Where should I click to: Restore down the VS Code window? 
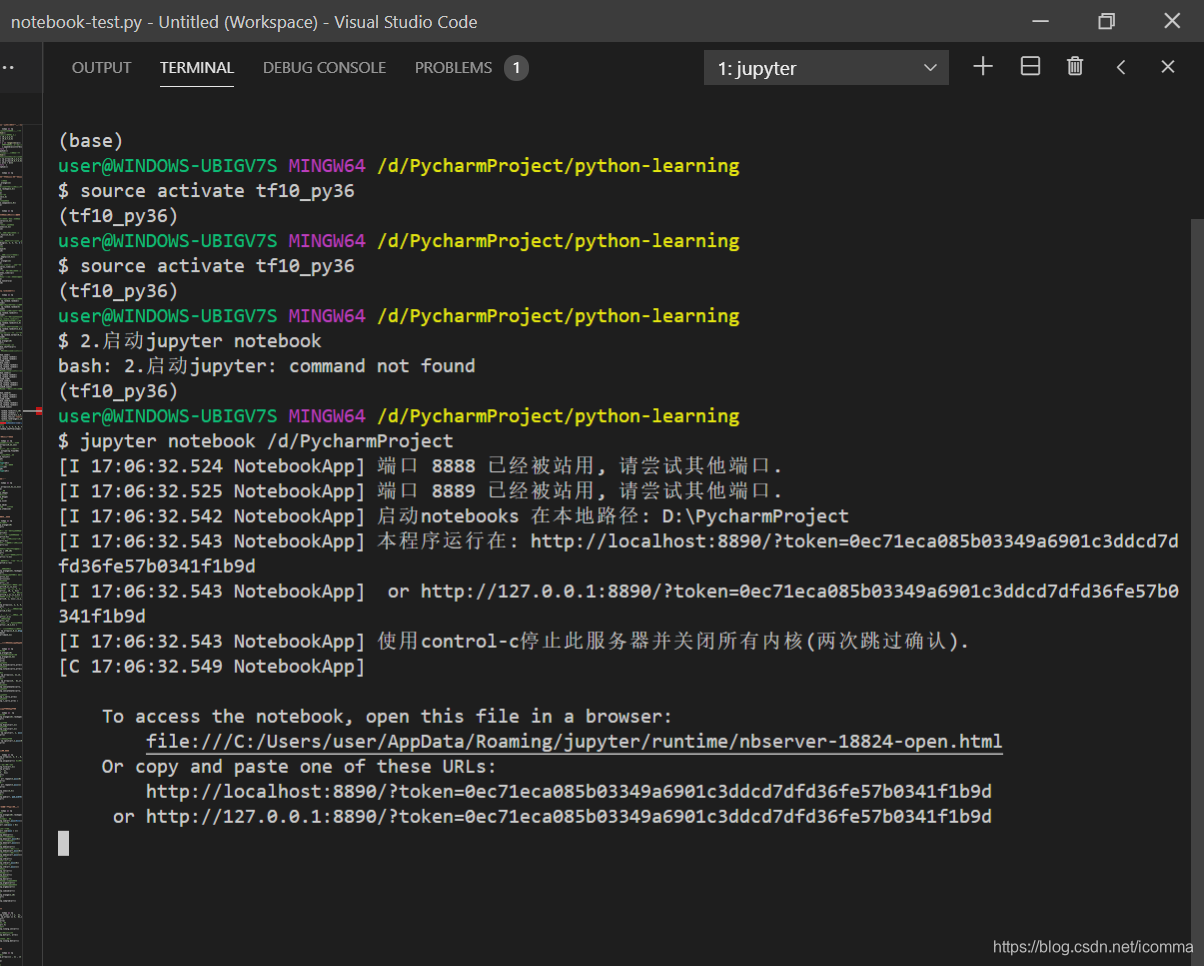coord(1106,21)
